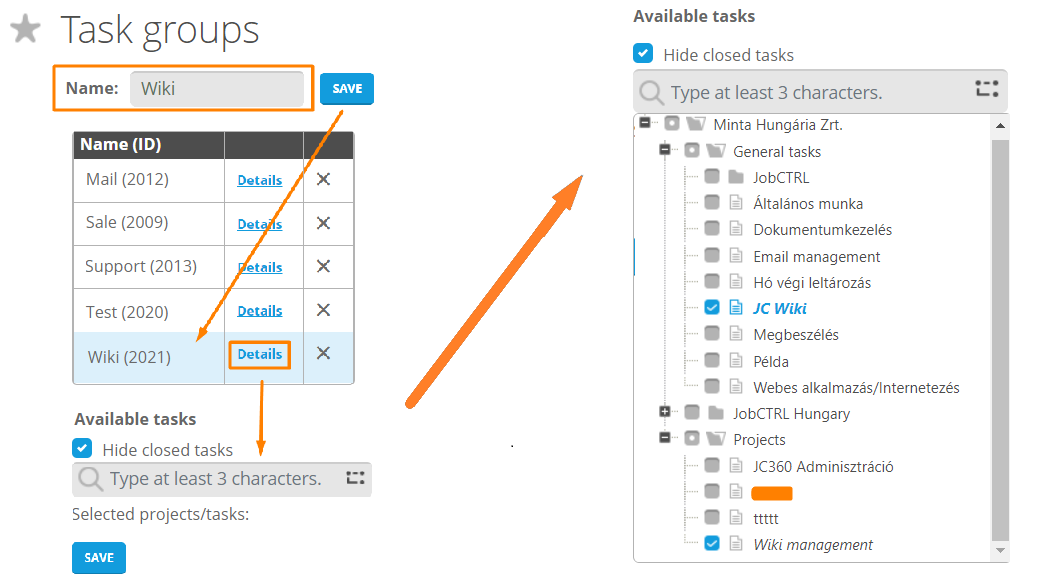The height and width of the screenshot is (588, 1038).
Task: Click the tree view icon in left search box
Action: click(355, 478)
